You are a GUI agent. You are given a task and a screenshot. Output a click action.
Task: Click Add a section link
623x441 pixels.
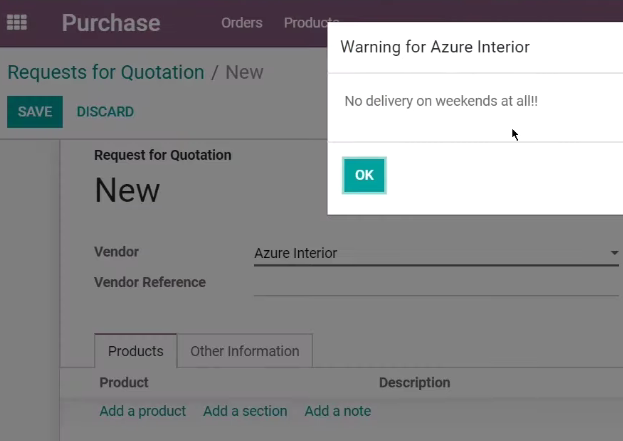[x=245, y=411]
